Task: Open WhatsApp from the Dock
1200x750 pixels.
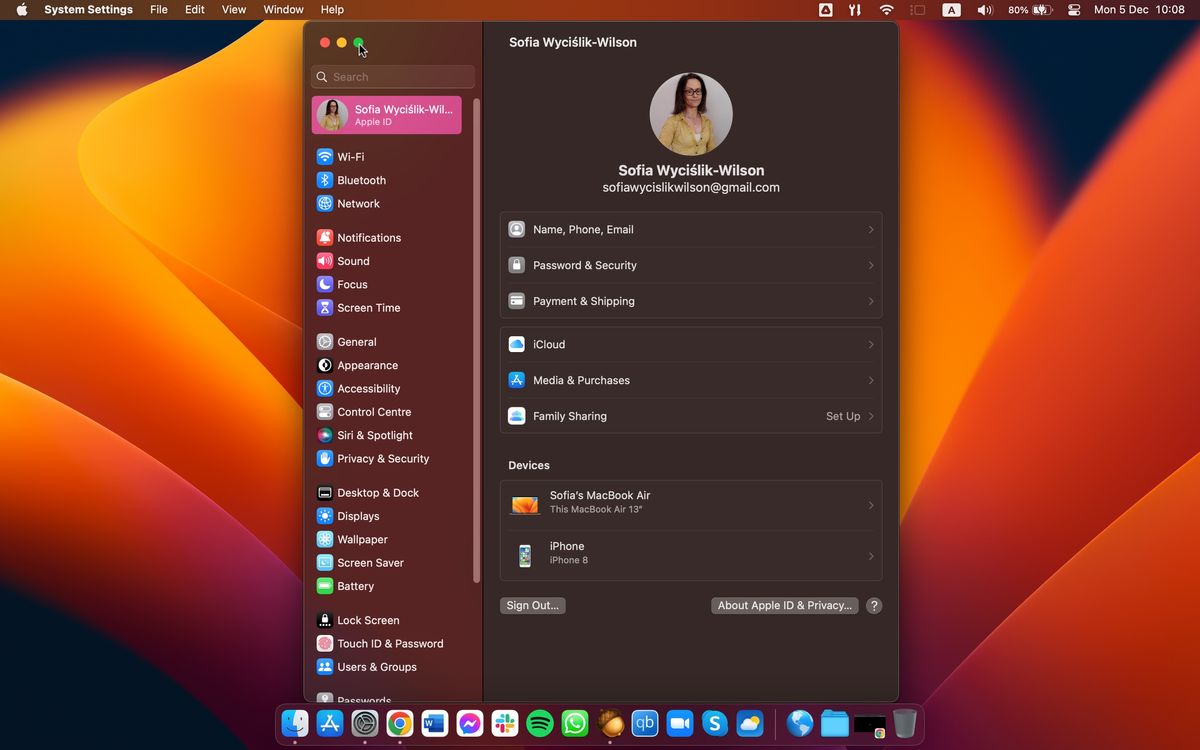Action: tap(575, 723)
